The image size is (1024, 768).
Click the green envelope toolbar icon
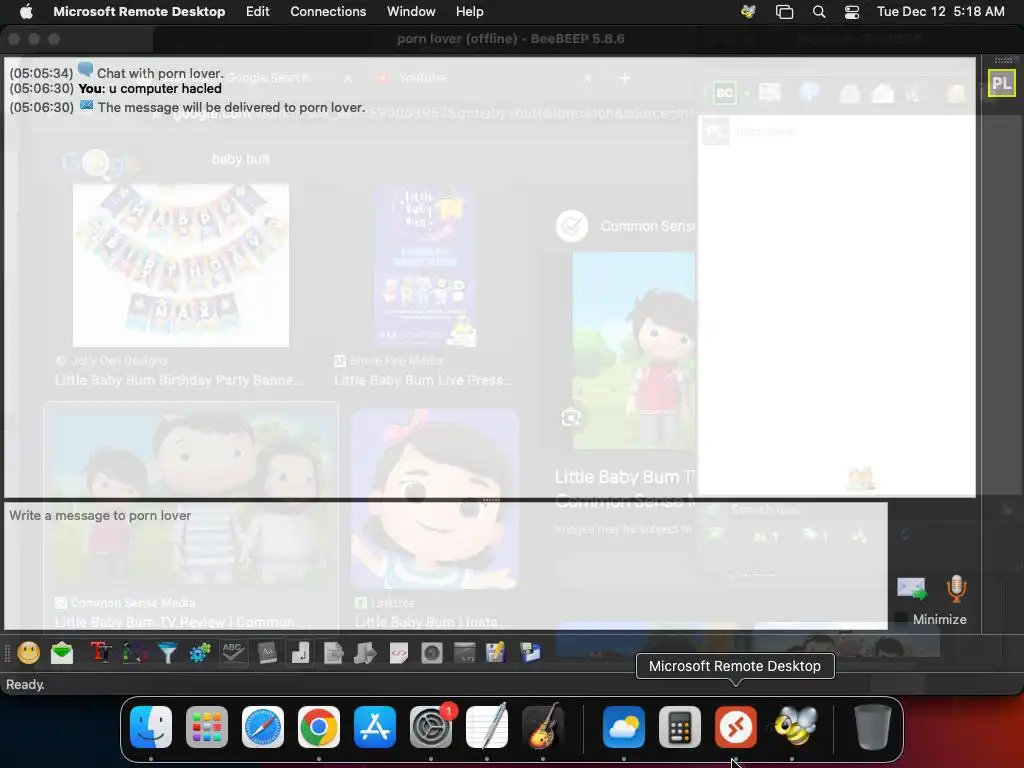coord(62,652)
